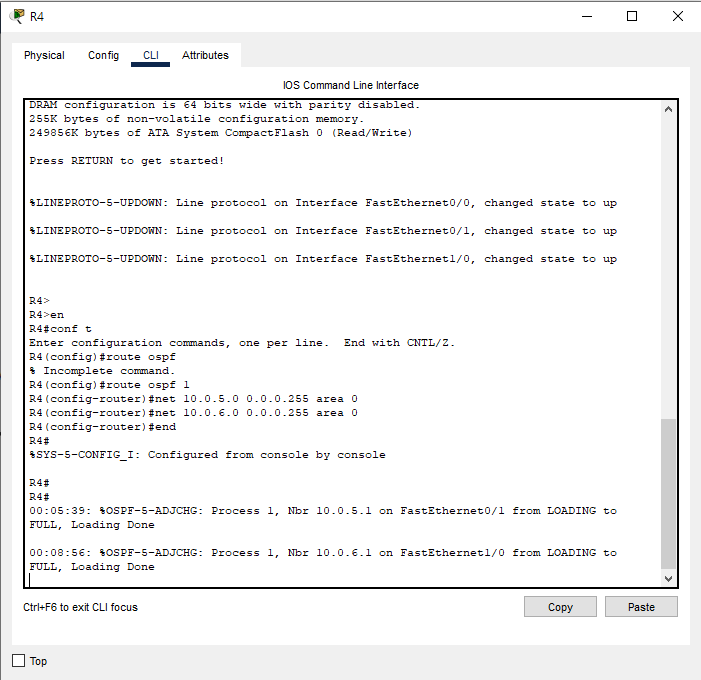Click the Packet Tracer icon in title bar
Screen dimensions: 701x680
(x=17, y=16)
